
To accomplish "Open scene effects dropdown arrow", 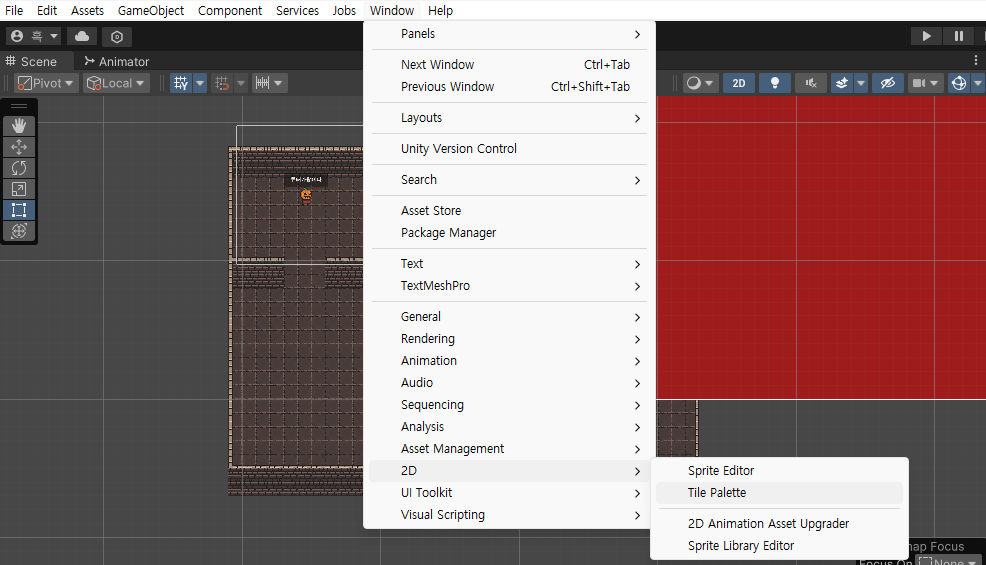I will tap(861, 83).
